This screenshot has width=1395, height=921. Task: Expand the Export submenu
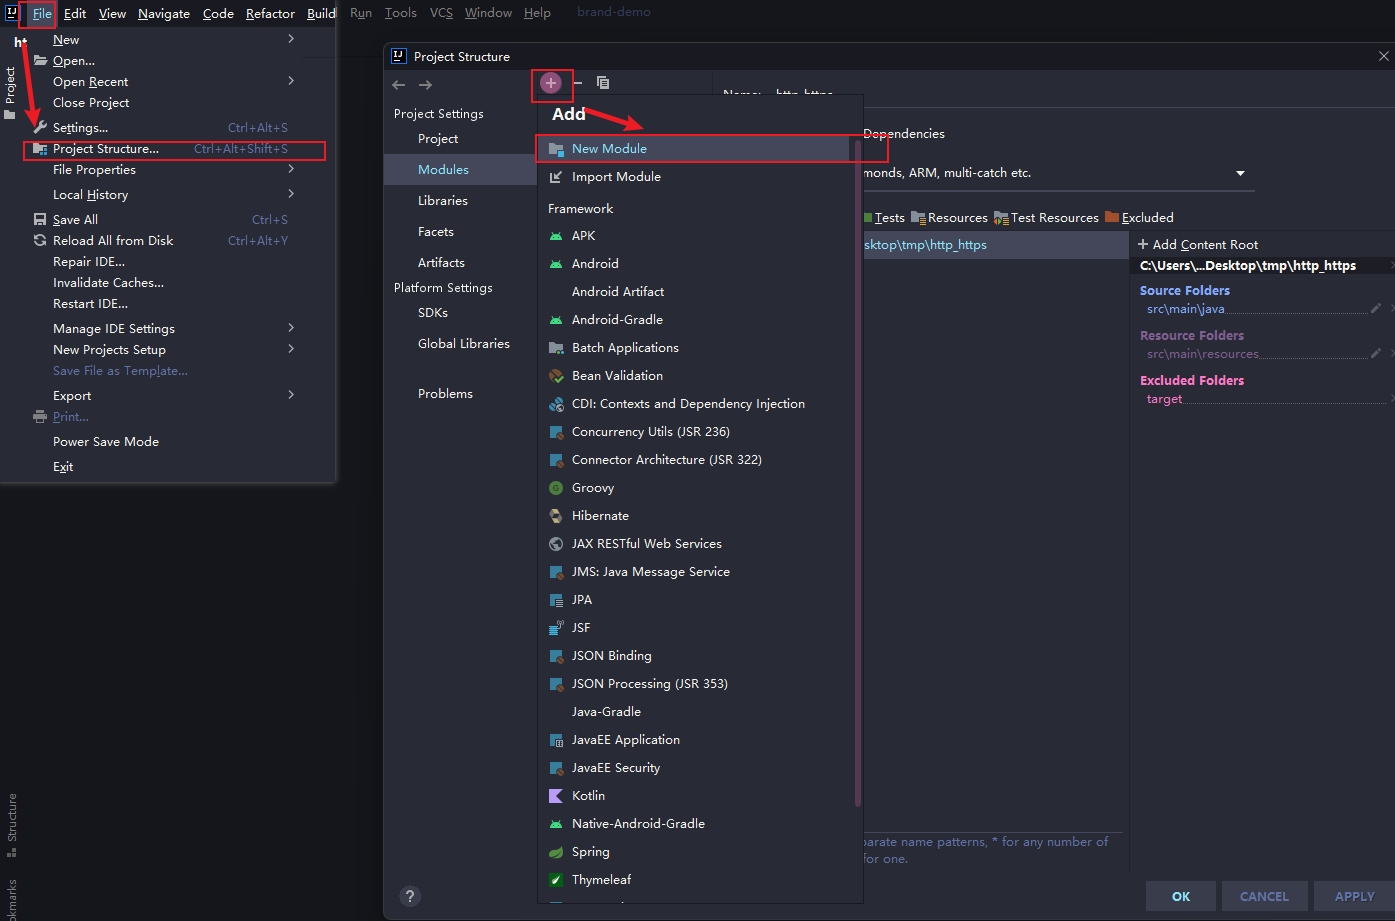(291, 395)
